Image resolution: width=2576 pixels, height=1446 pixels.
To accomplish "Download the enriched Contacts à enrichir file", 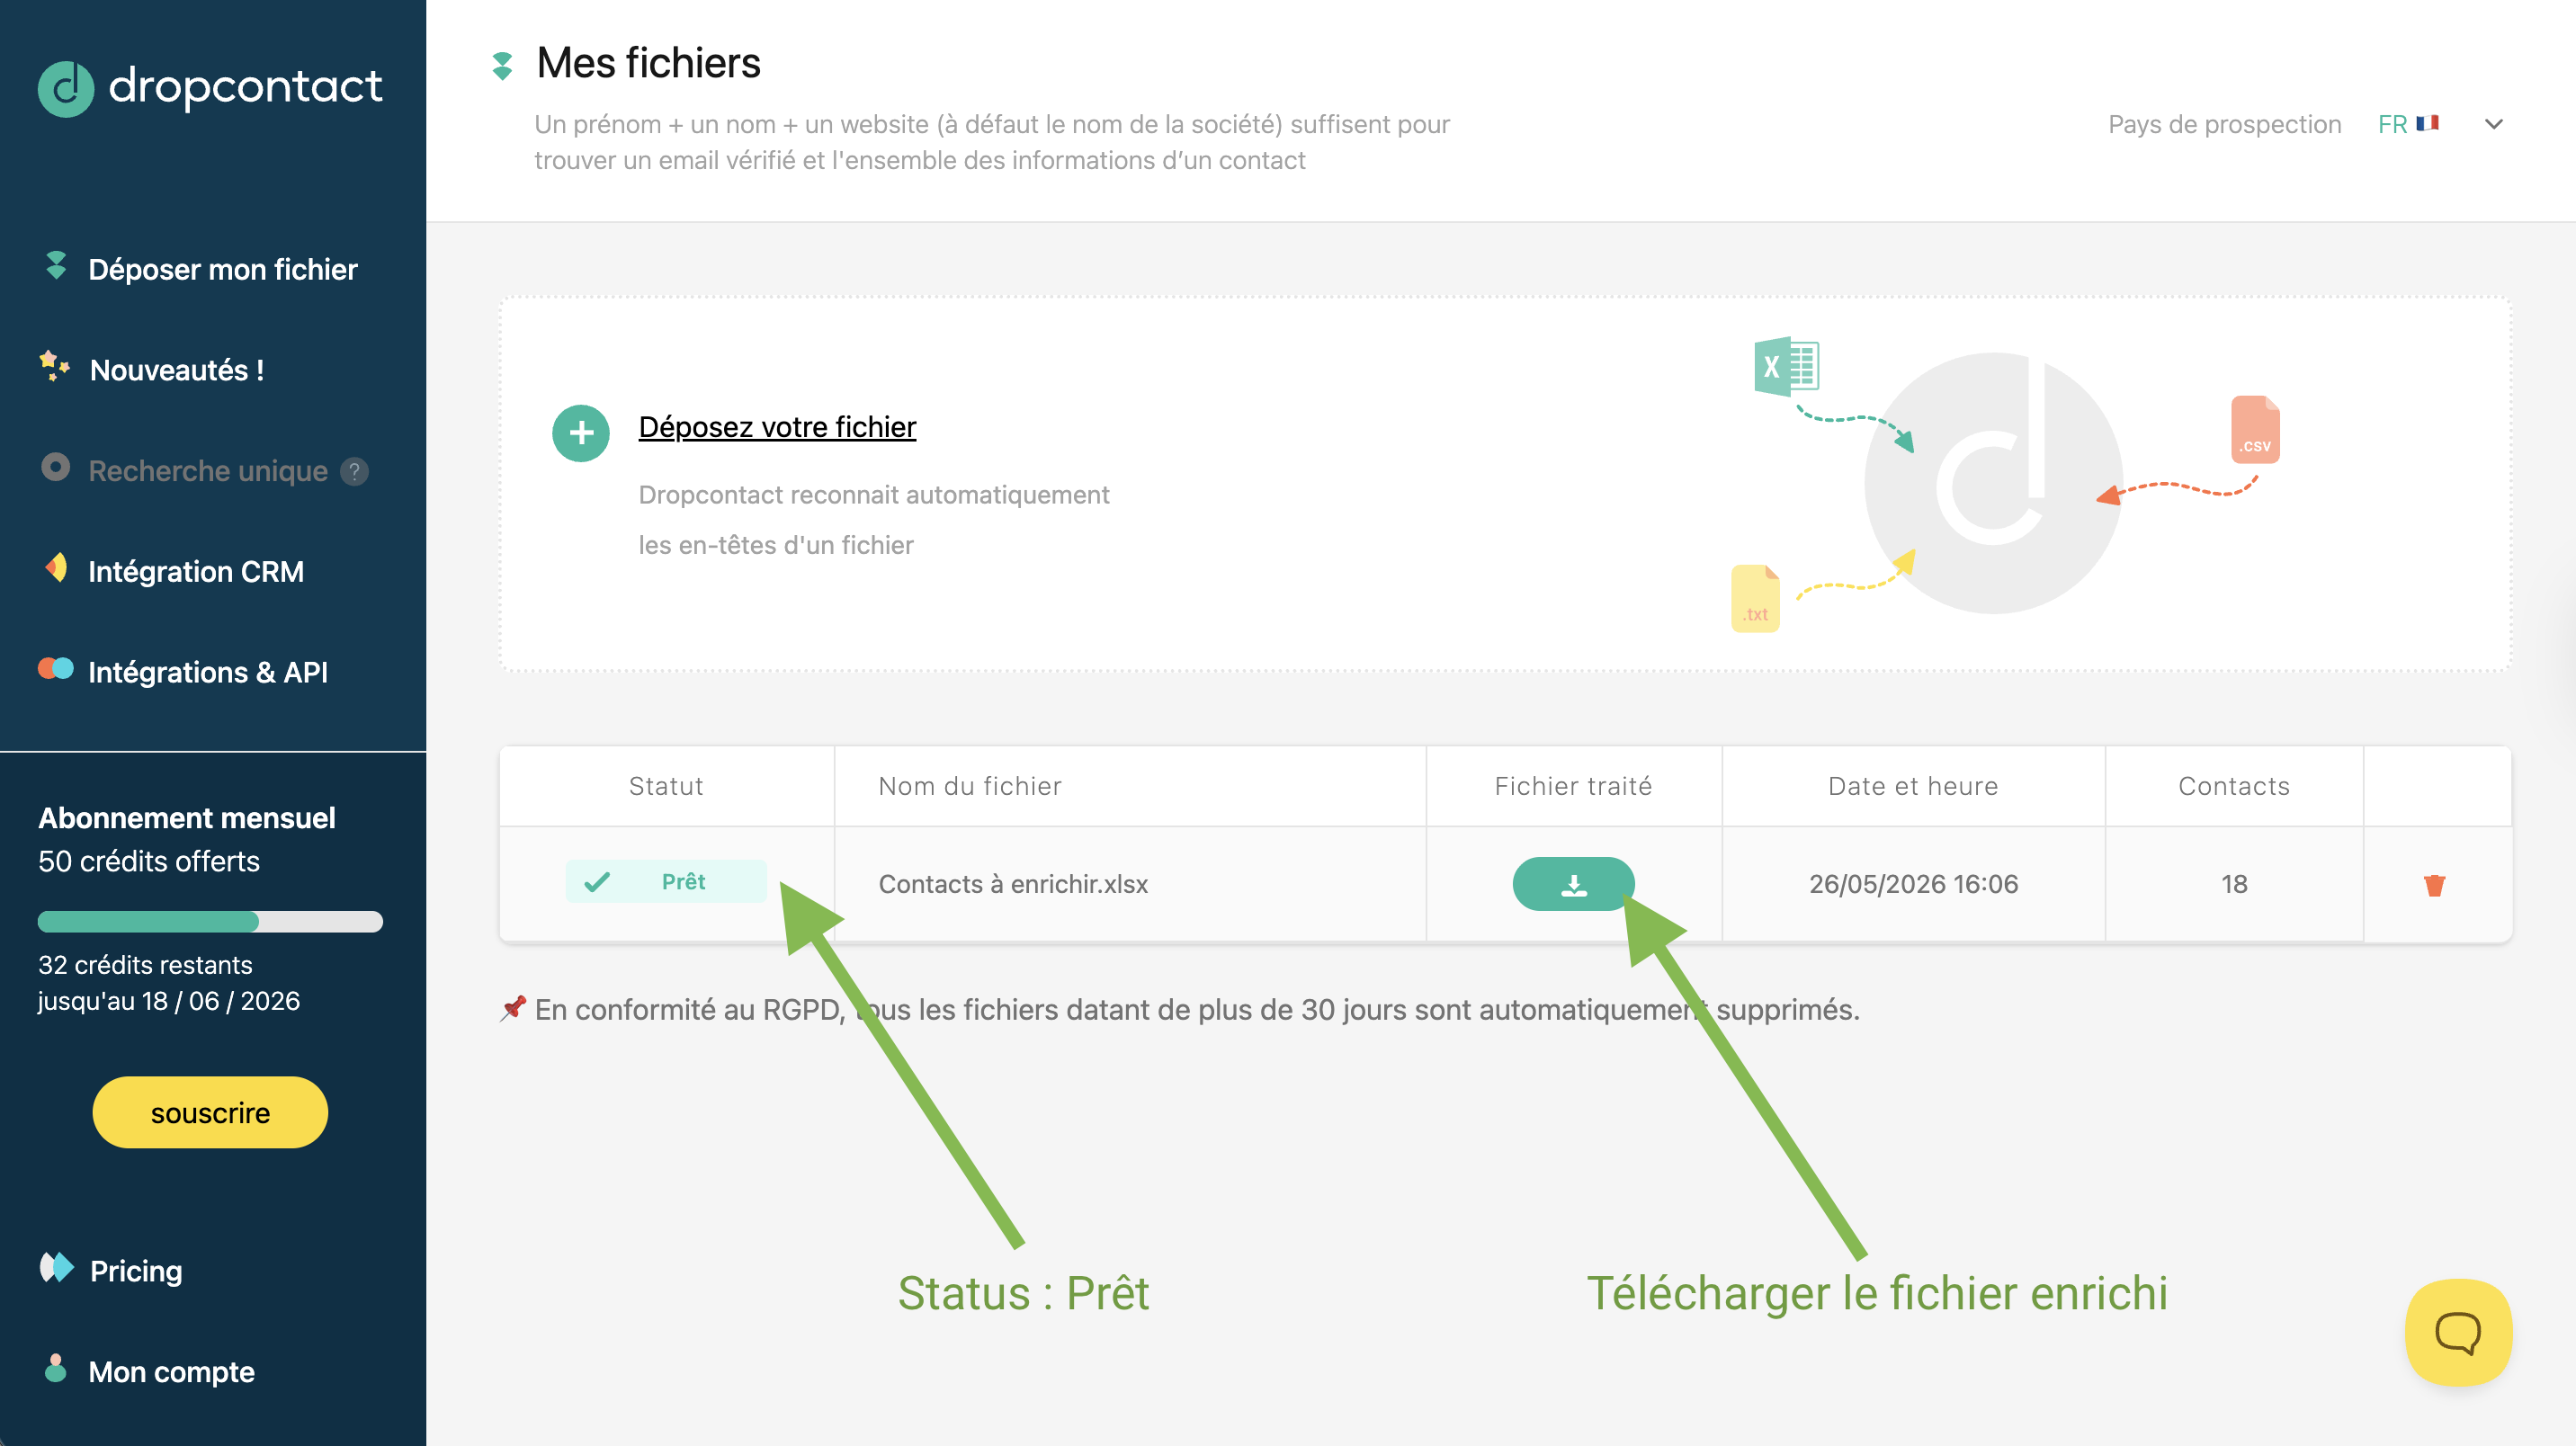I will coord(1574,884).
